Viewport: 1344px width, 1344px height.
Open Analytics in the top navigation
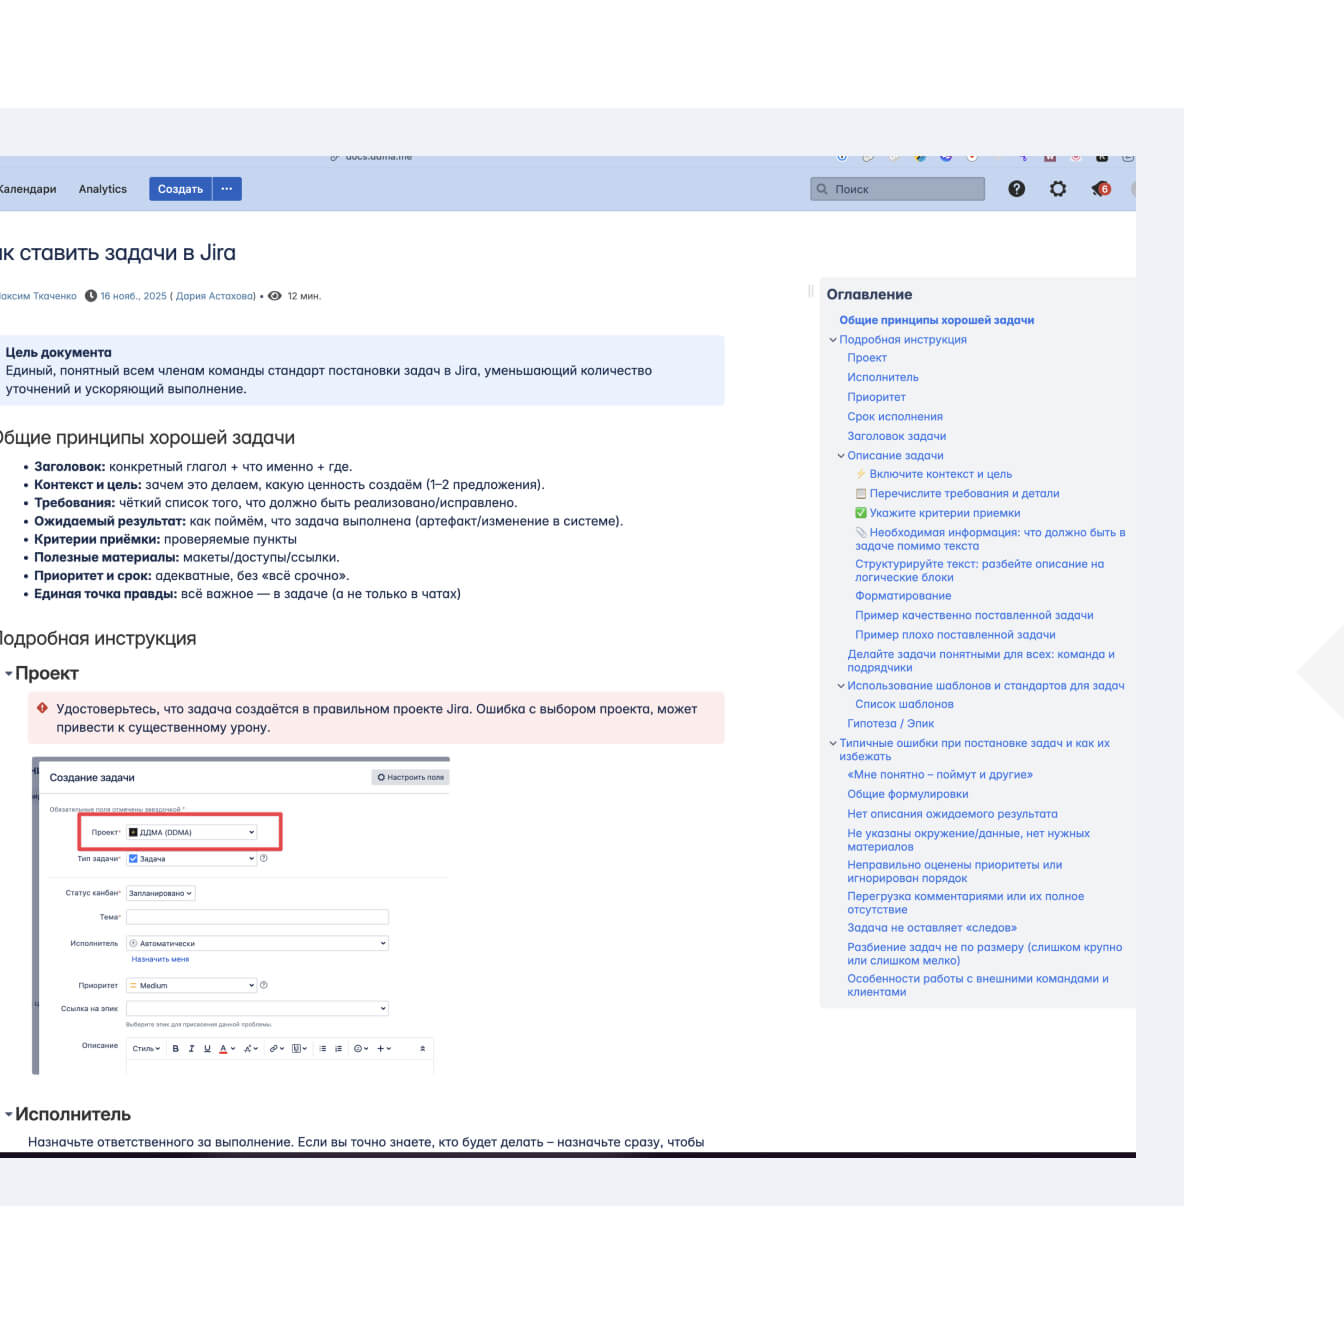pyautogui.click(x=103, y=189)
